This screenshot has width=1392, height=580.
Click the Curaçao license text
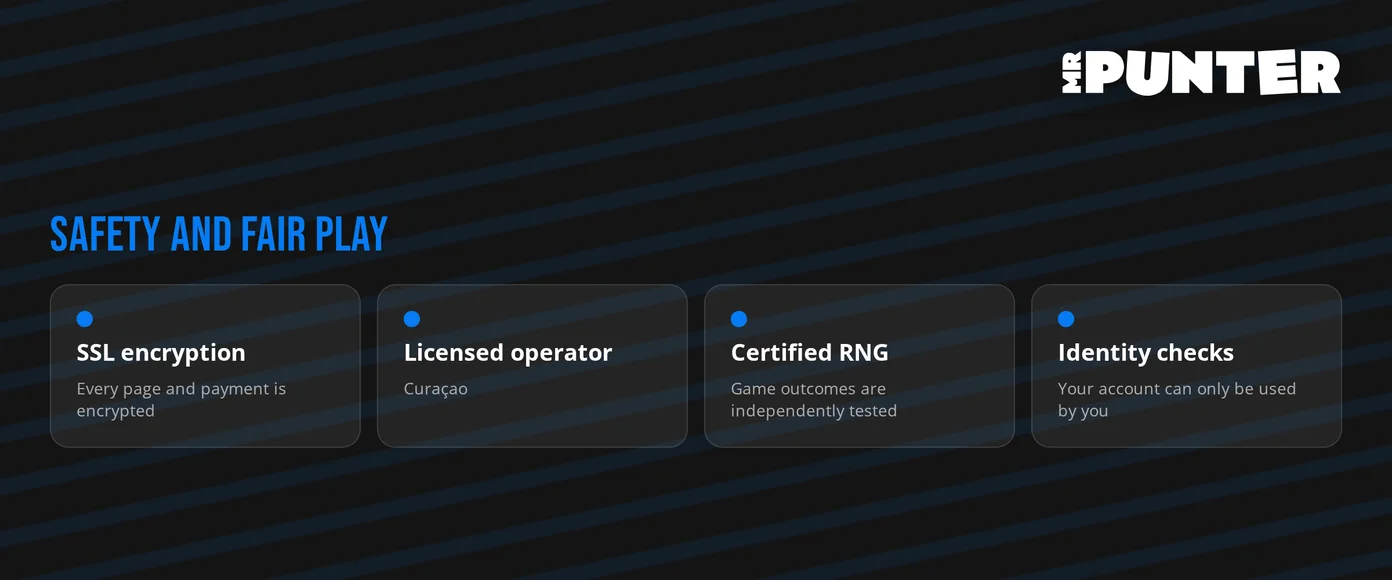click(x=436, y=389)
